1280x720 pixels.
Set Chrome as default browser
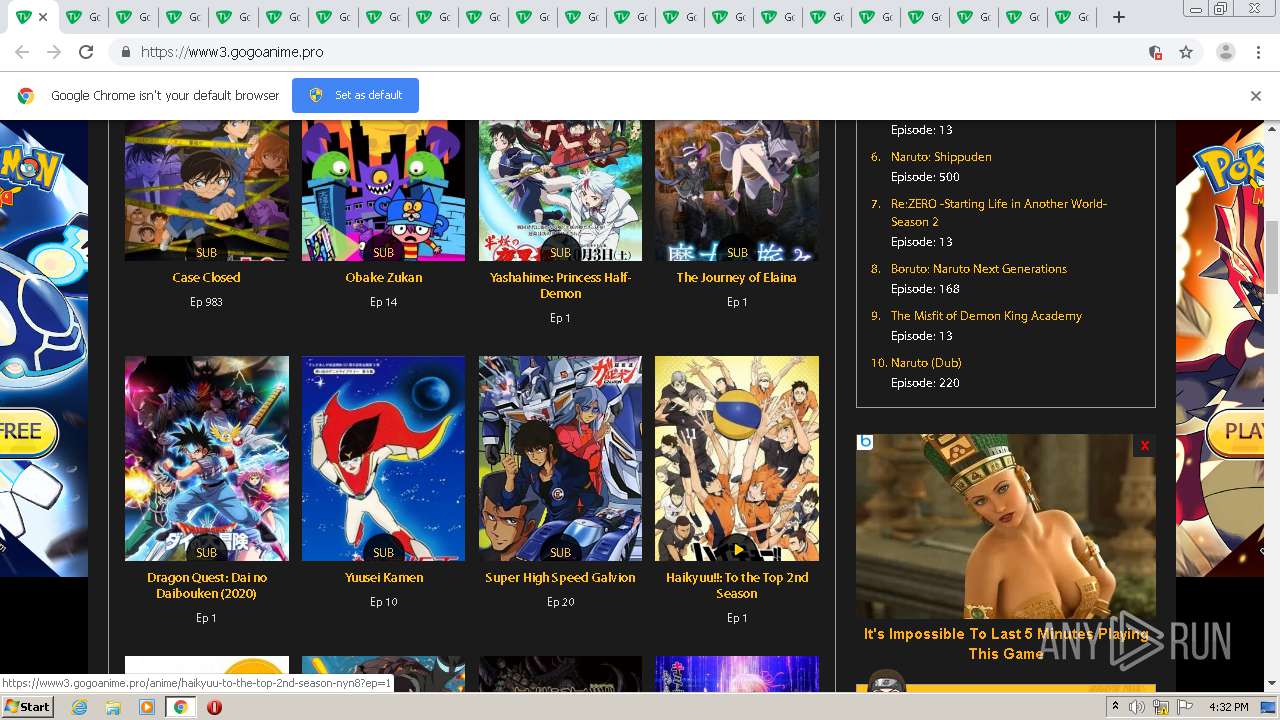tap(355, 95)
